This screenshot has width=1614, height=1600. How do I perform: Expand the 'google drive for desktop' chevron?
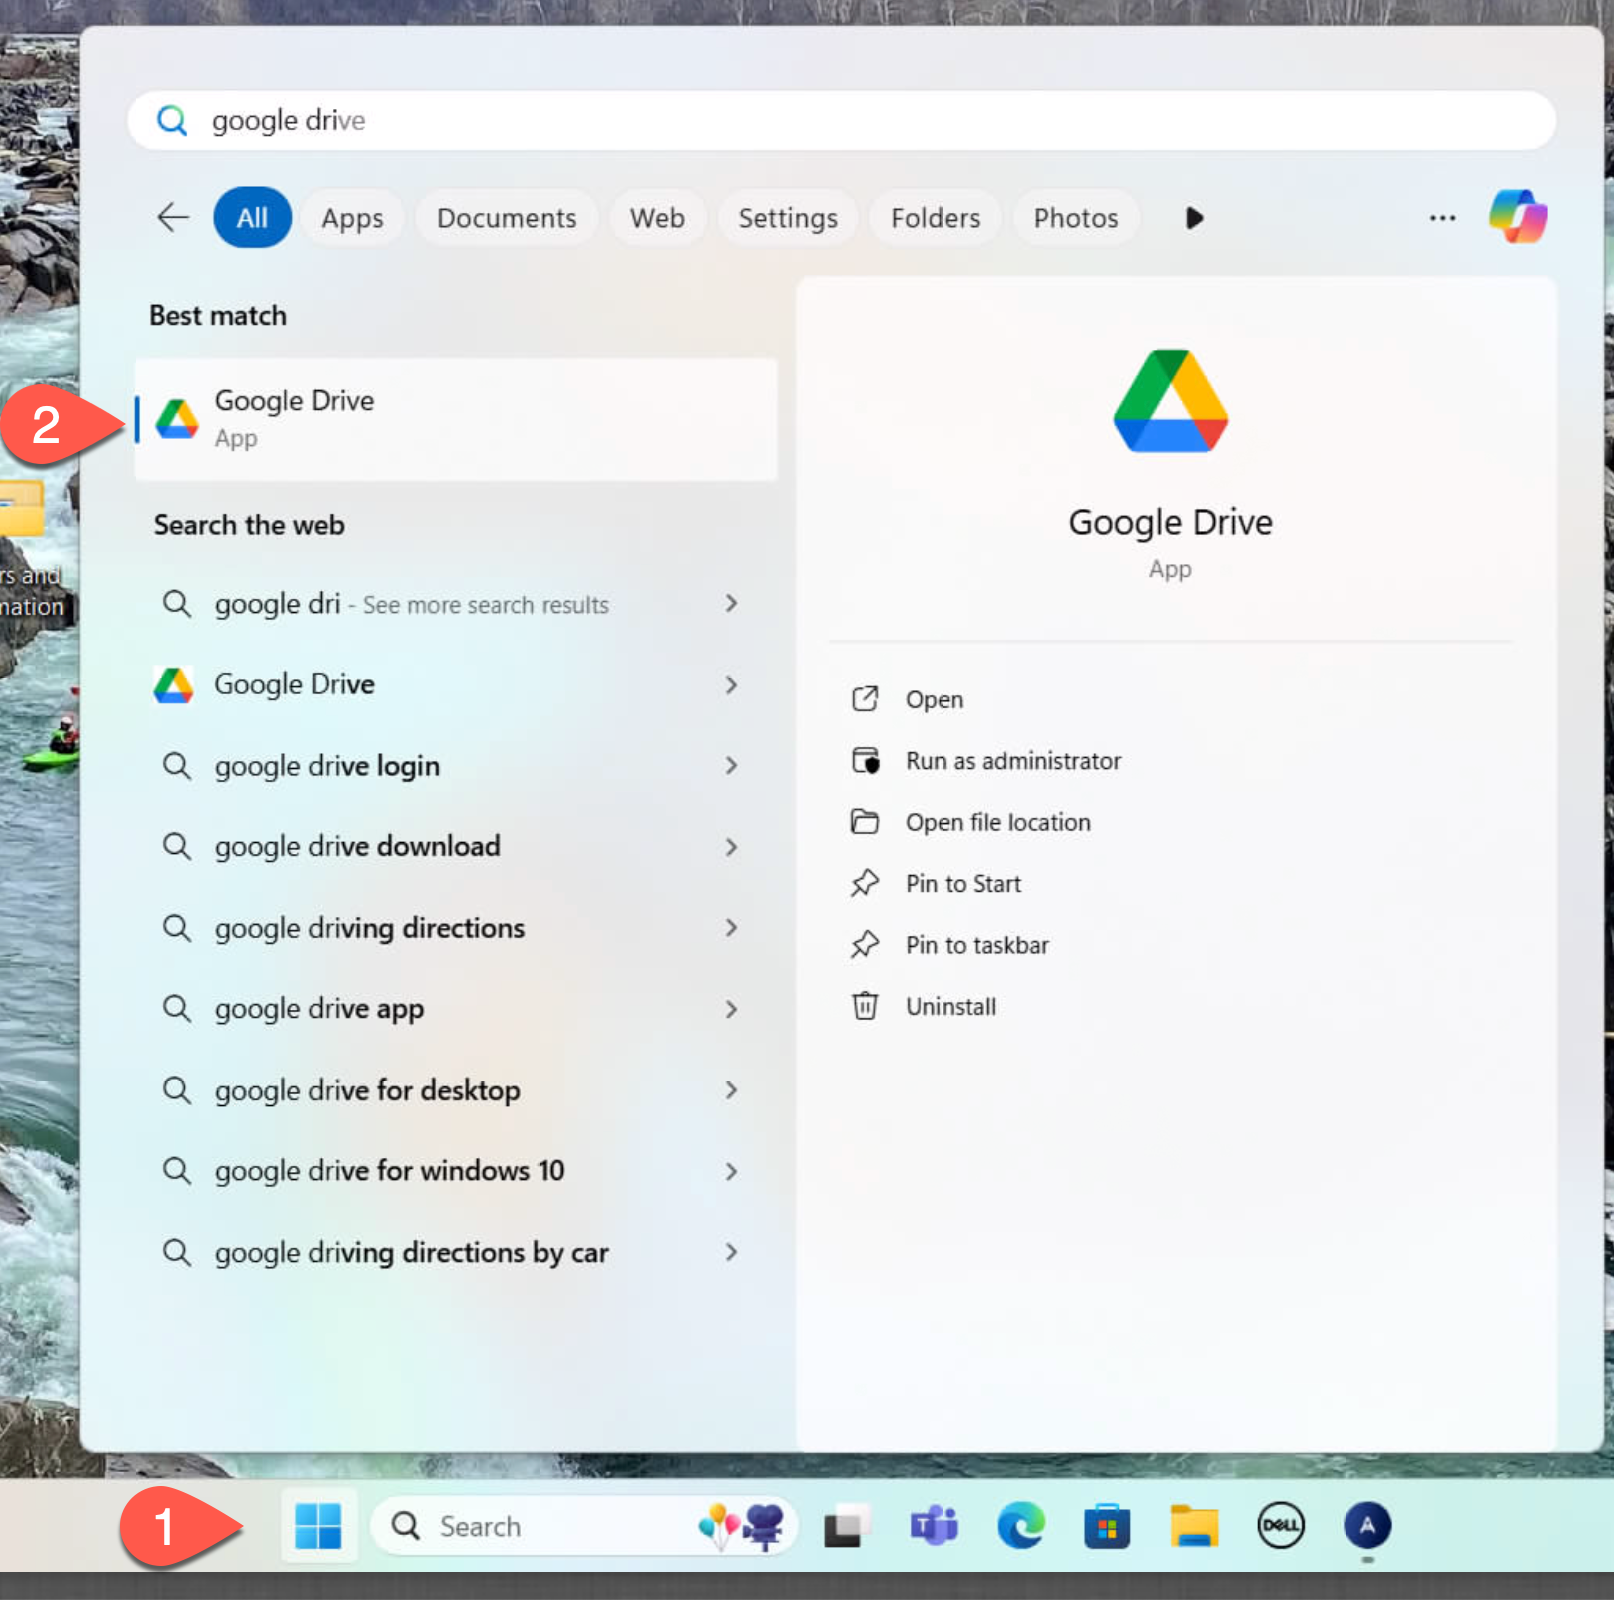(732, 1090)
